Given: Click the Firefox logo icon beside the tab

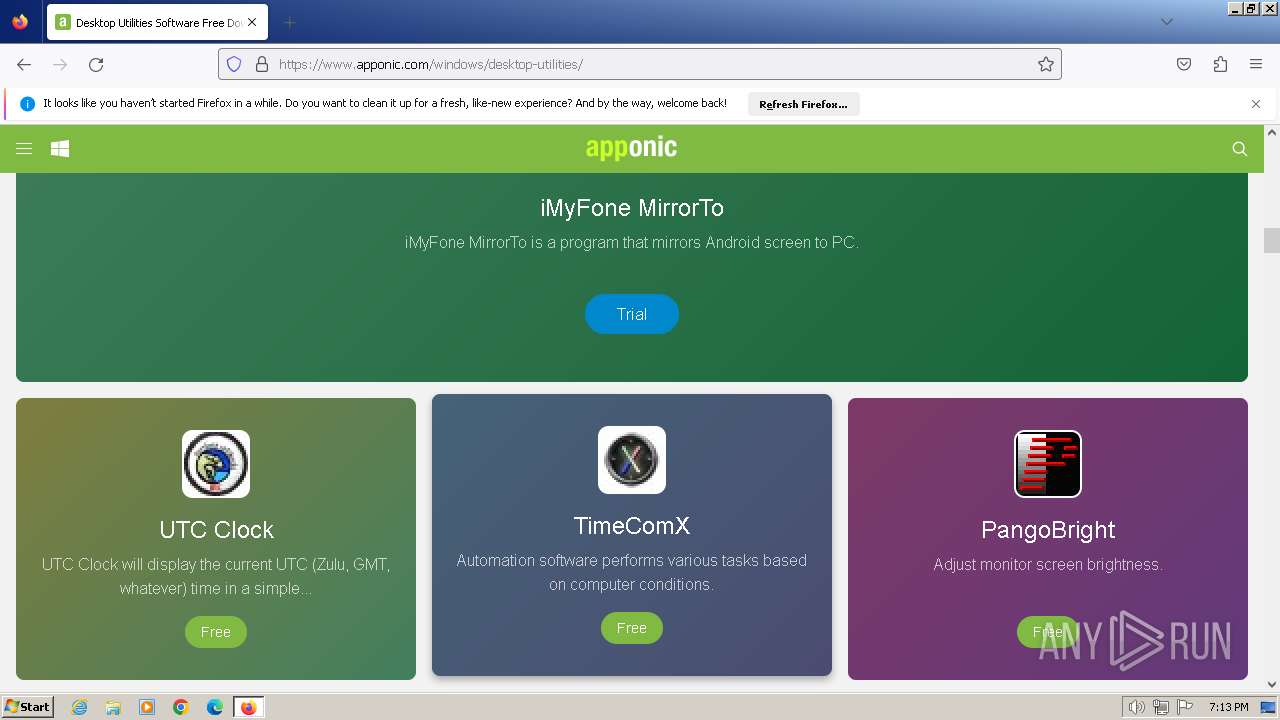Looking at the screenshot, I should pyautogui.click(x=20, y=22).
